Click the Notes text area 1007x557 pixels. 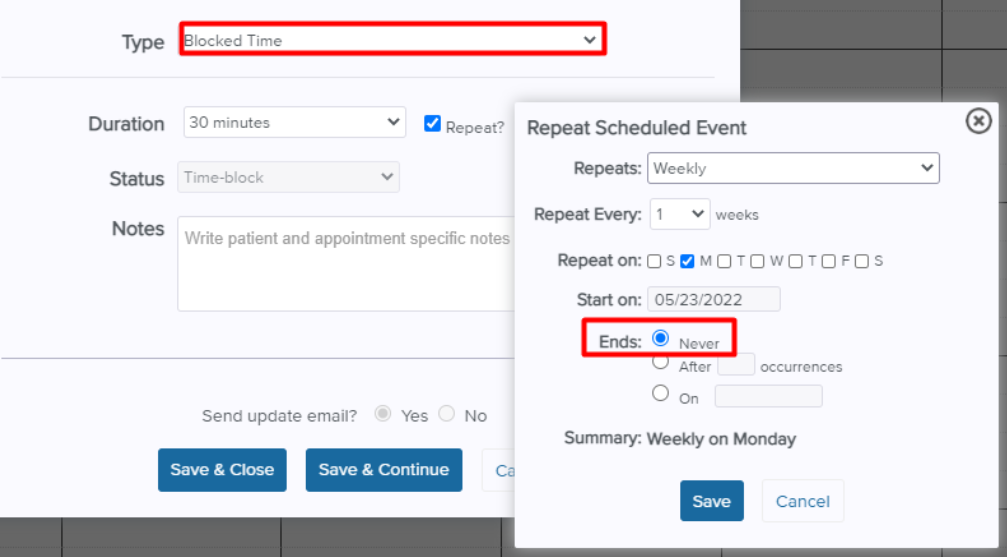[347, 264]
